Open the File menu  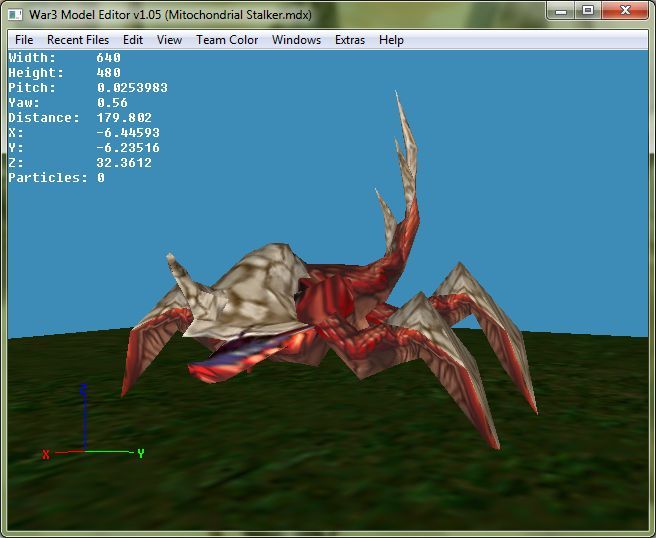tap(24, 40)
